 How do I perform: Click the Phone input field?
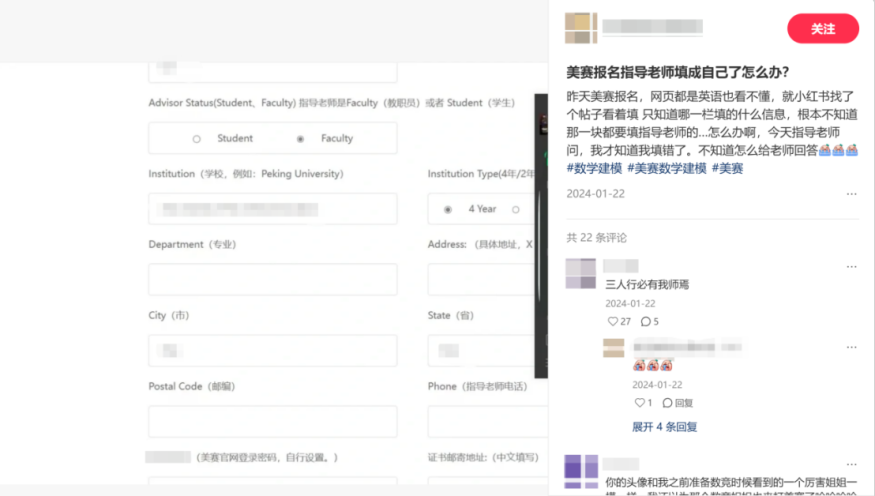[x=488, y=421]
